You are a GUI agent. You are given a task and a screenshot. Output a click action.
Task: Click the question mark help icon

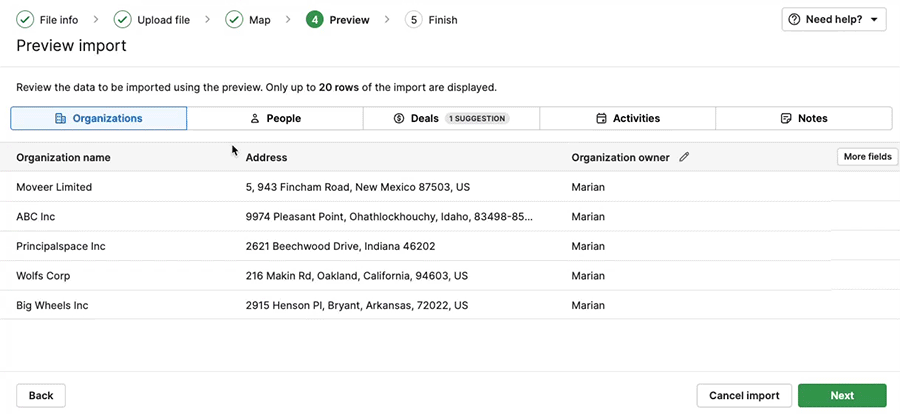click(795, 19)
